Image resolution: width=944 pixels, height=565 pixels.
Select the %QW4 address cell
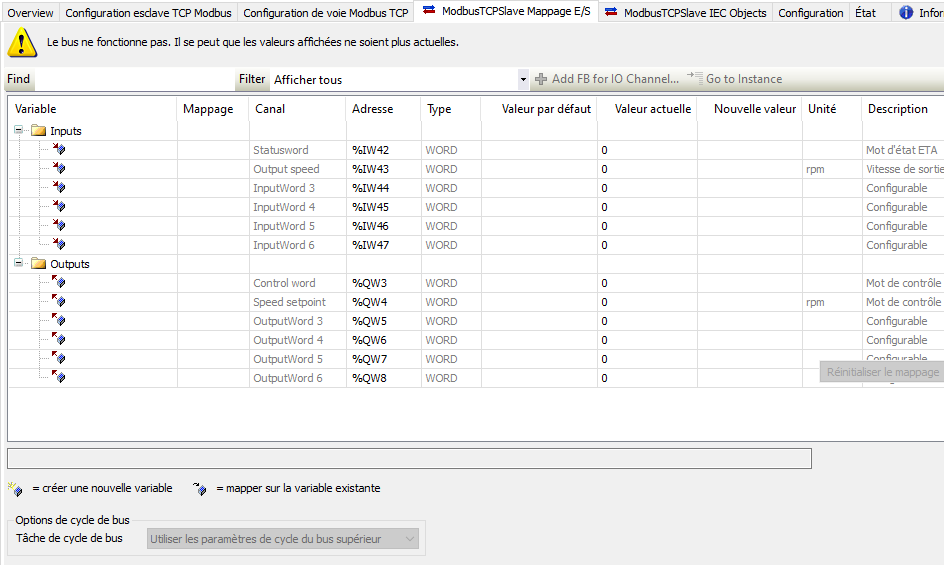pyautogui.click(x=370, y=302)
